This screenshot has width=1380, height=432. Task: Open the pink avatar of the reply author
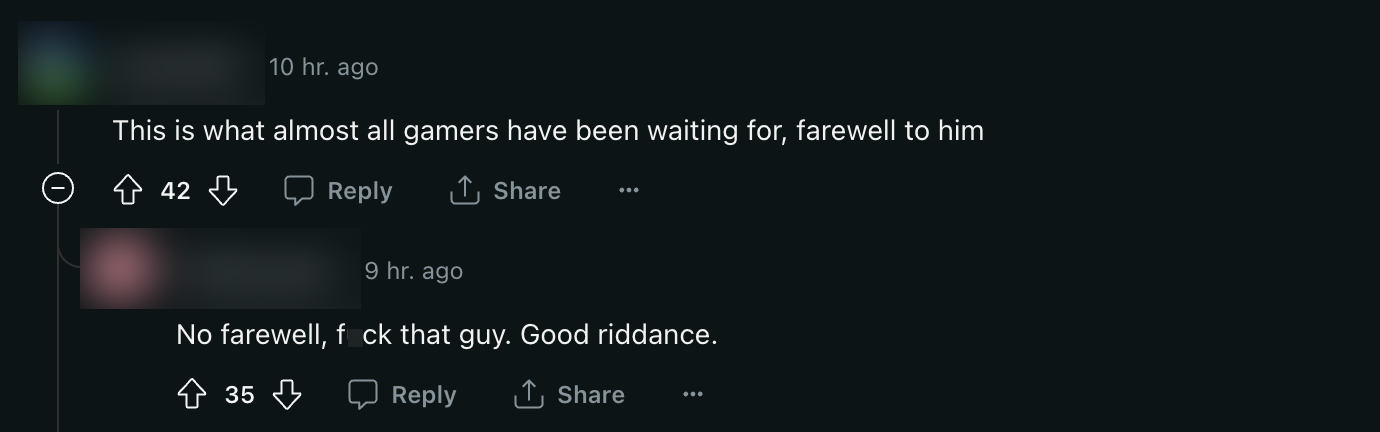118,268
